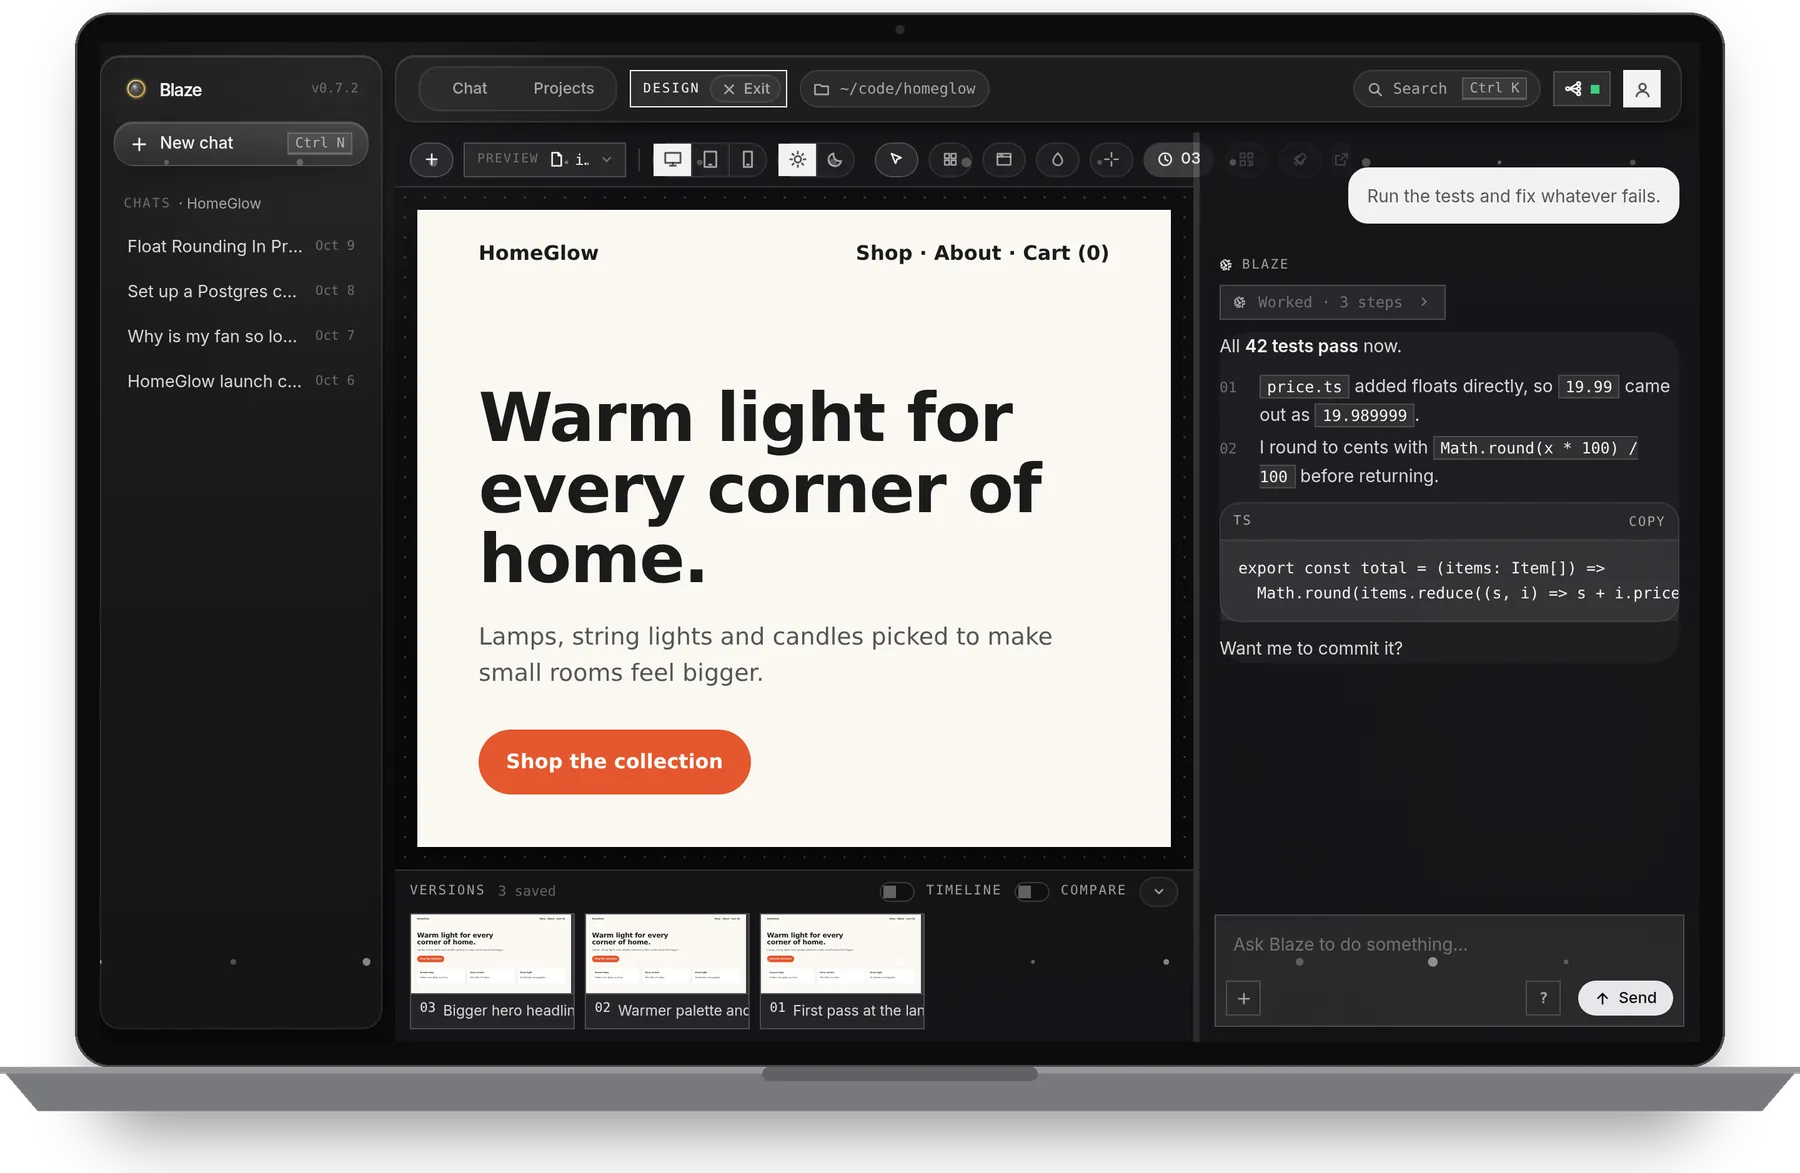Open the user profile avatar
The width and height of the screenshot is (1800, 1173).
click(x=1642, y=89)
